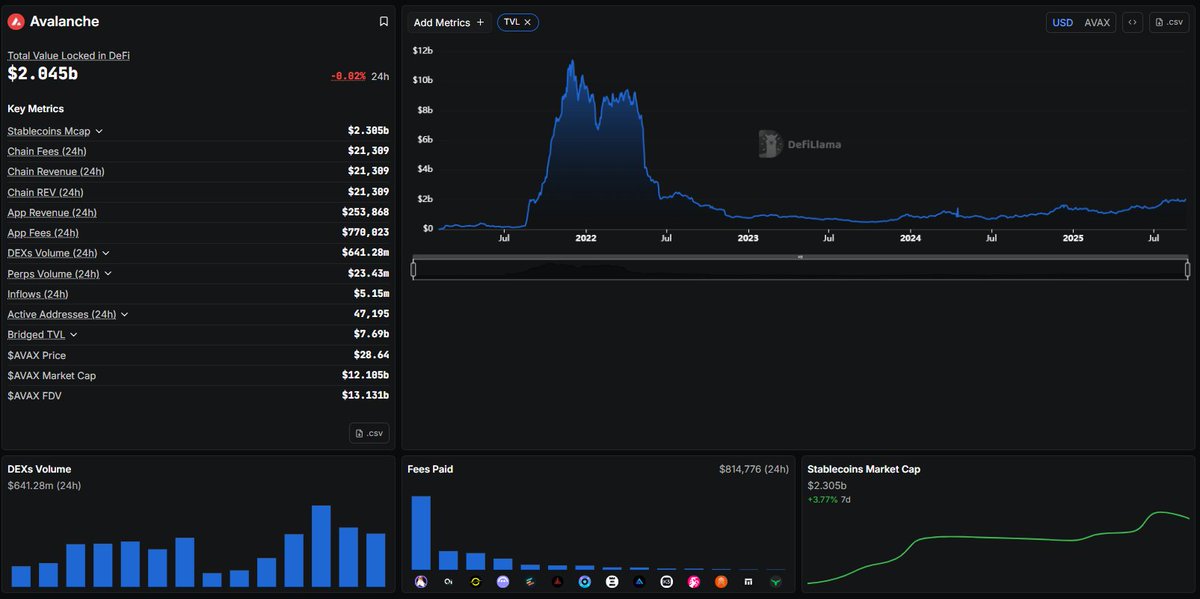Click the Inflows value $5.15m

pyautogui.click(x=371, y=294)
